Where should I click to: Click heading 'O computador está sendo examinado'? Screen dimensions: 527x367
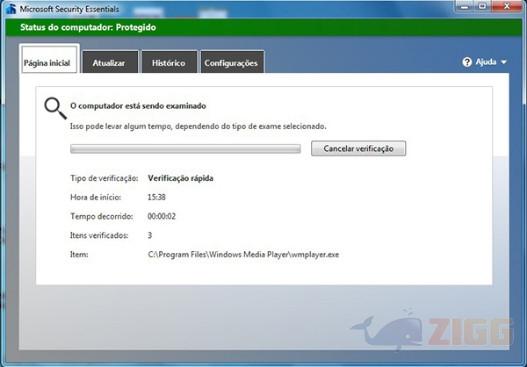click(138, 106)
